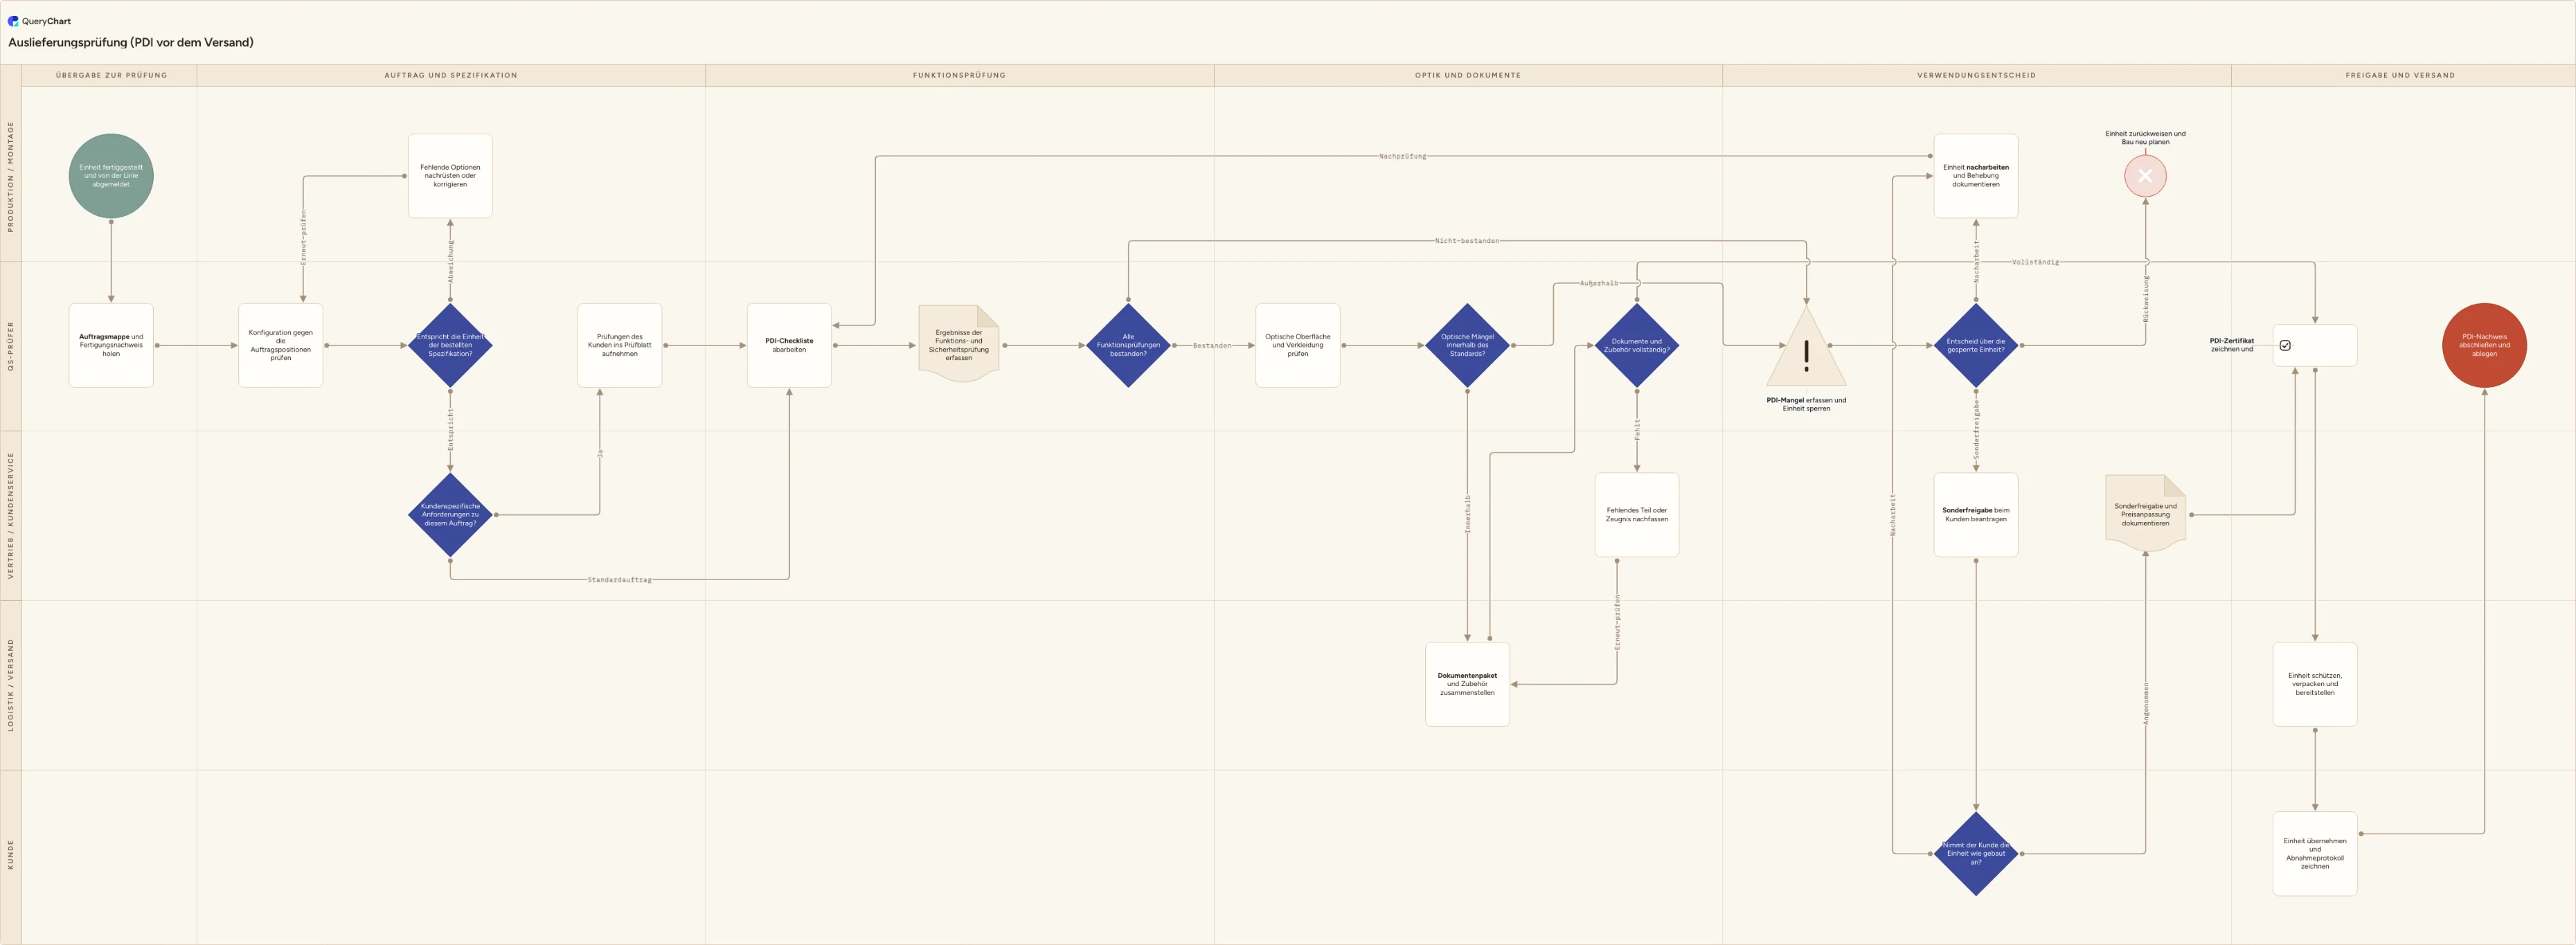The width and height of the screenshot is (2576, 945).
Task: Click the QueryChart logo icon
Action: [13, 21]
